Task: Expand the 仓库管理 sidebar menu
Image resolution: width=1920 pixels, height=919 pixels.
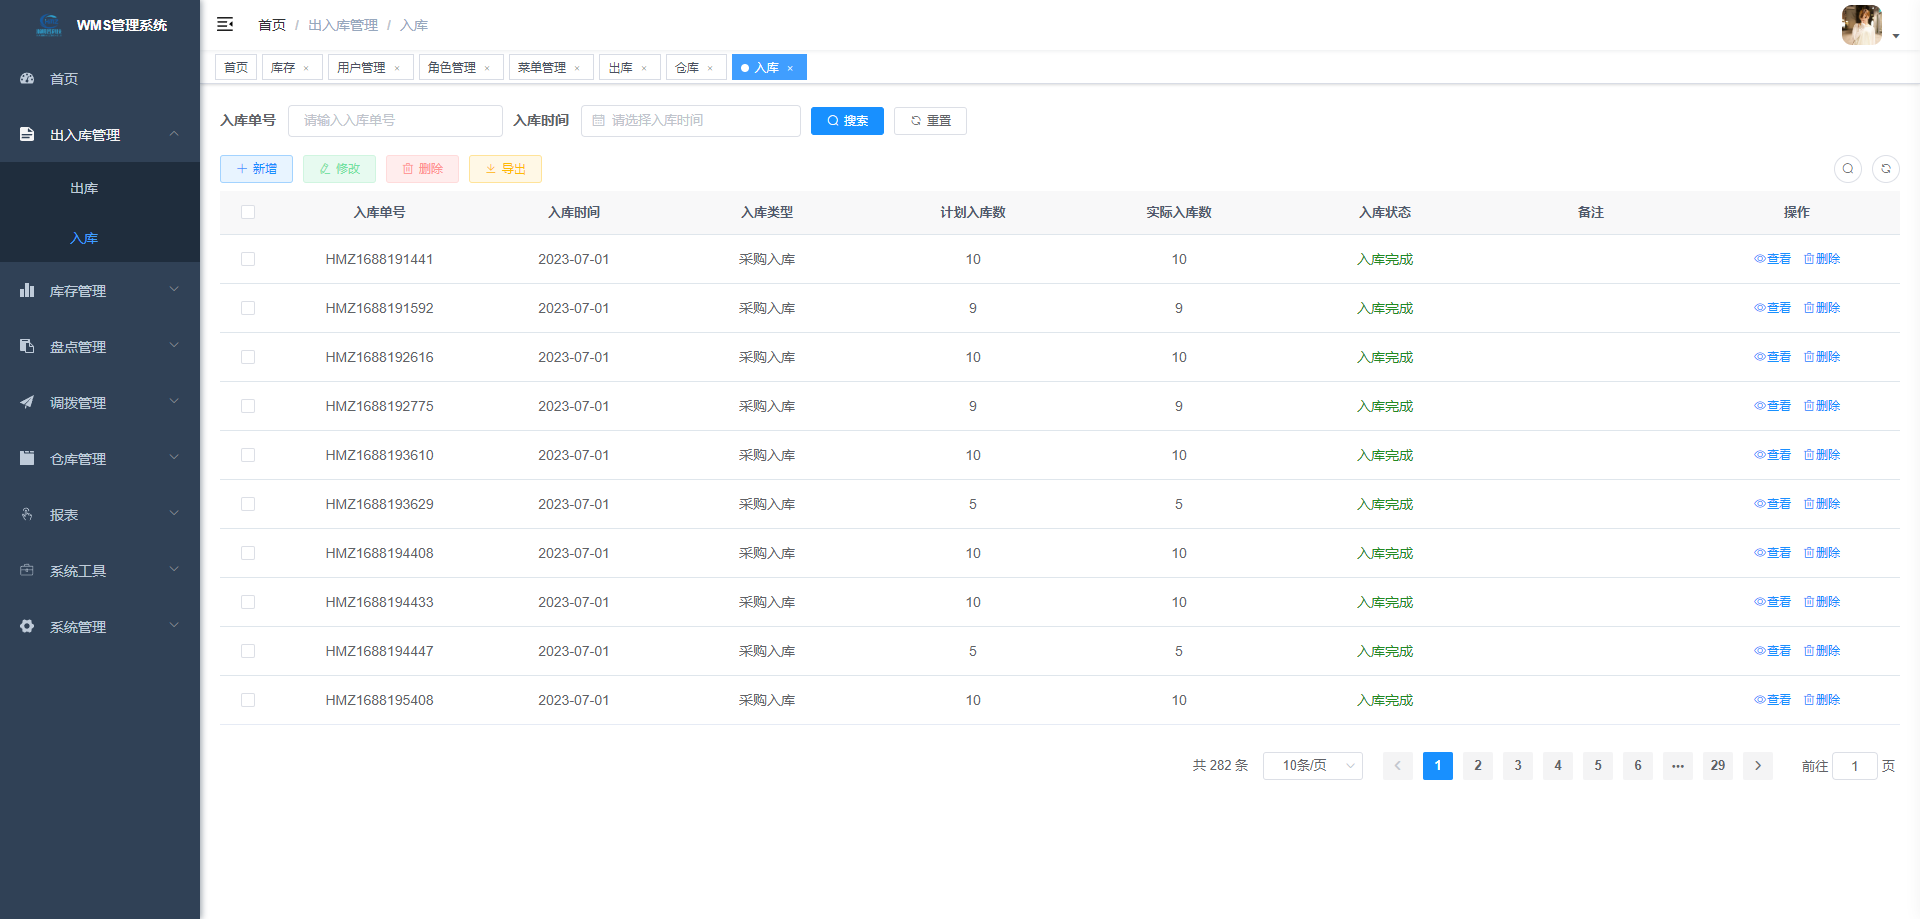Action: [100, 459]
